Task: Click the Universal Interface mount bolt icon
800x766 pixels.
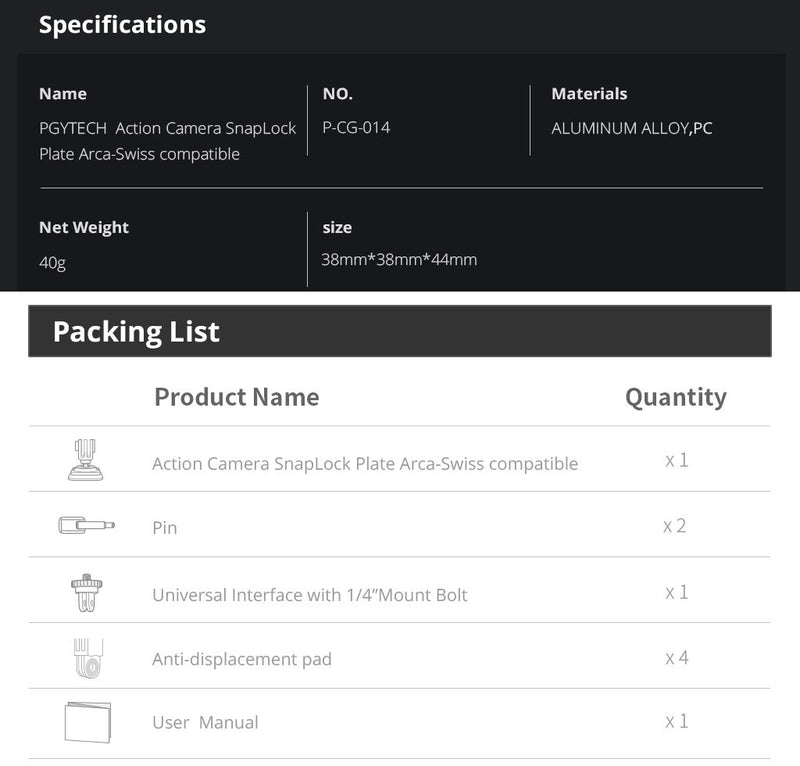Action: (87, 593)
